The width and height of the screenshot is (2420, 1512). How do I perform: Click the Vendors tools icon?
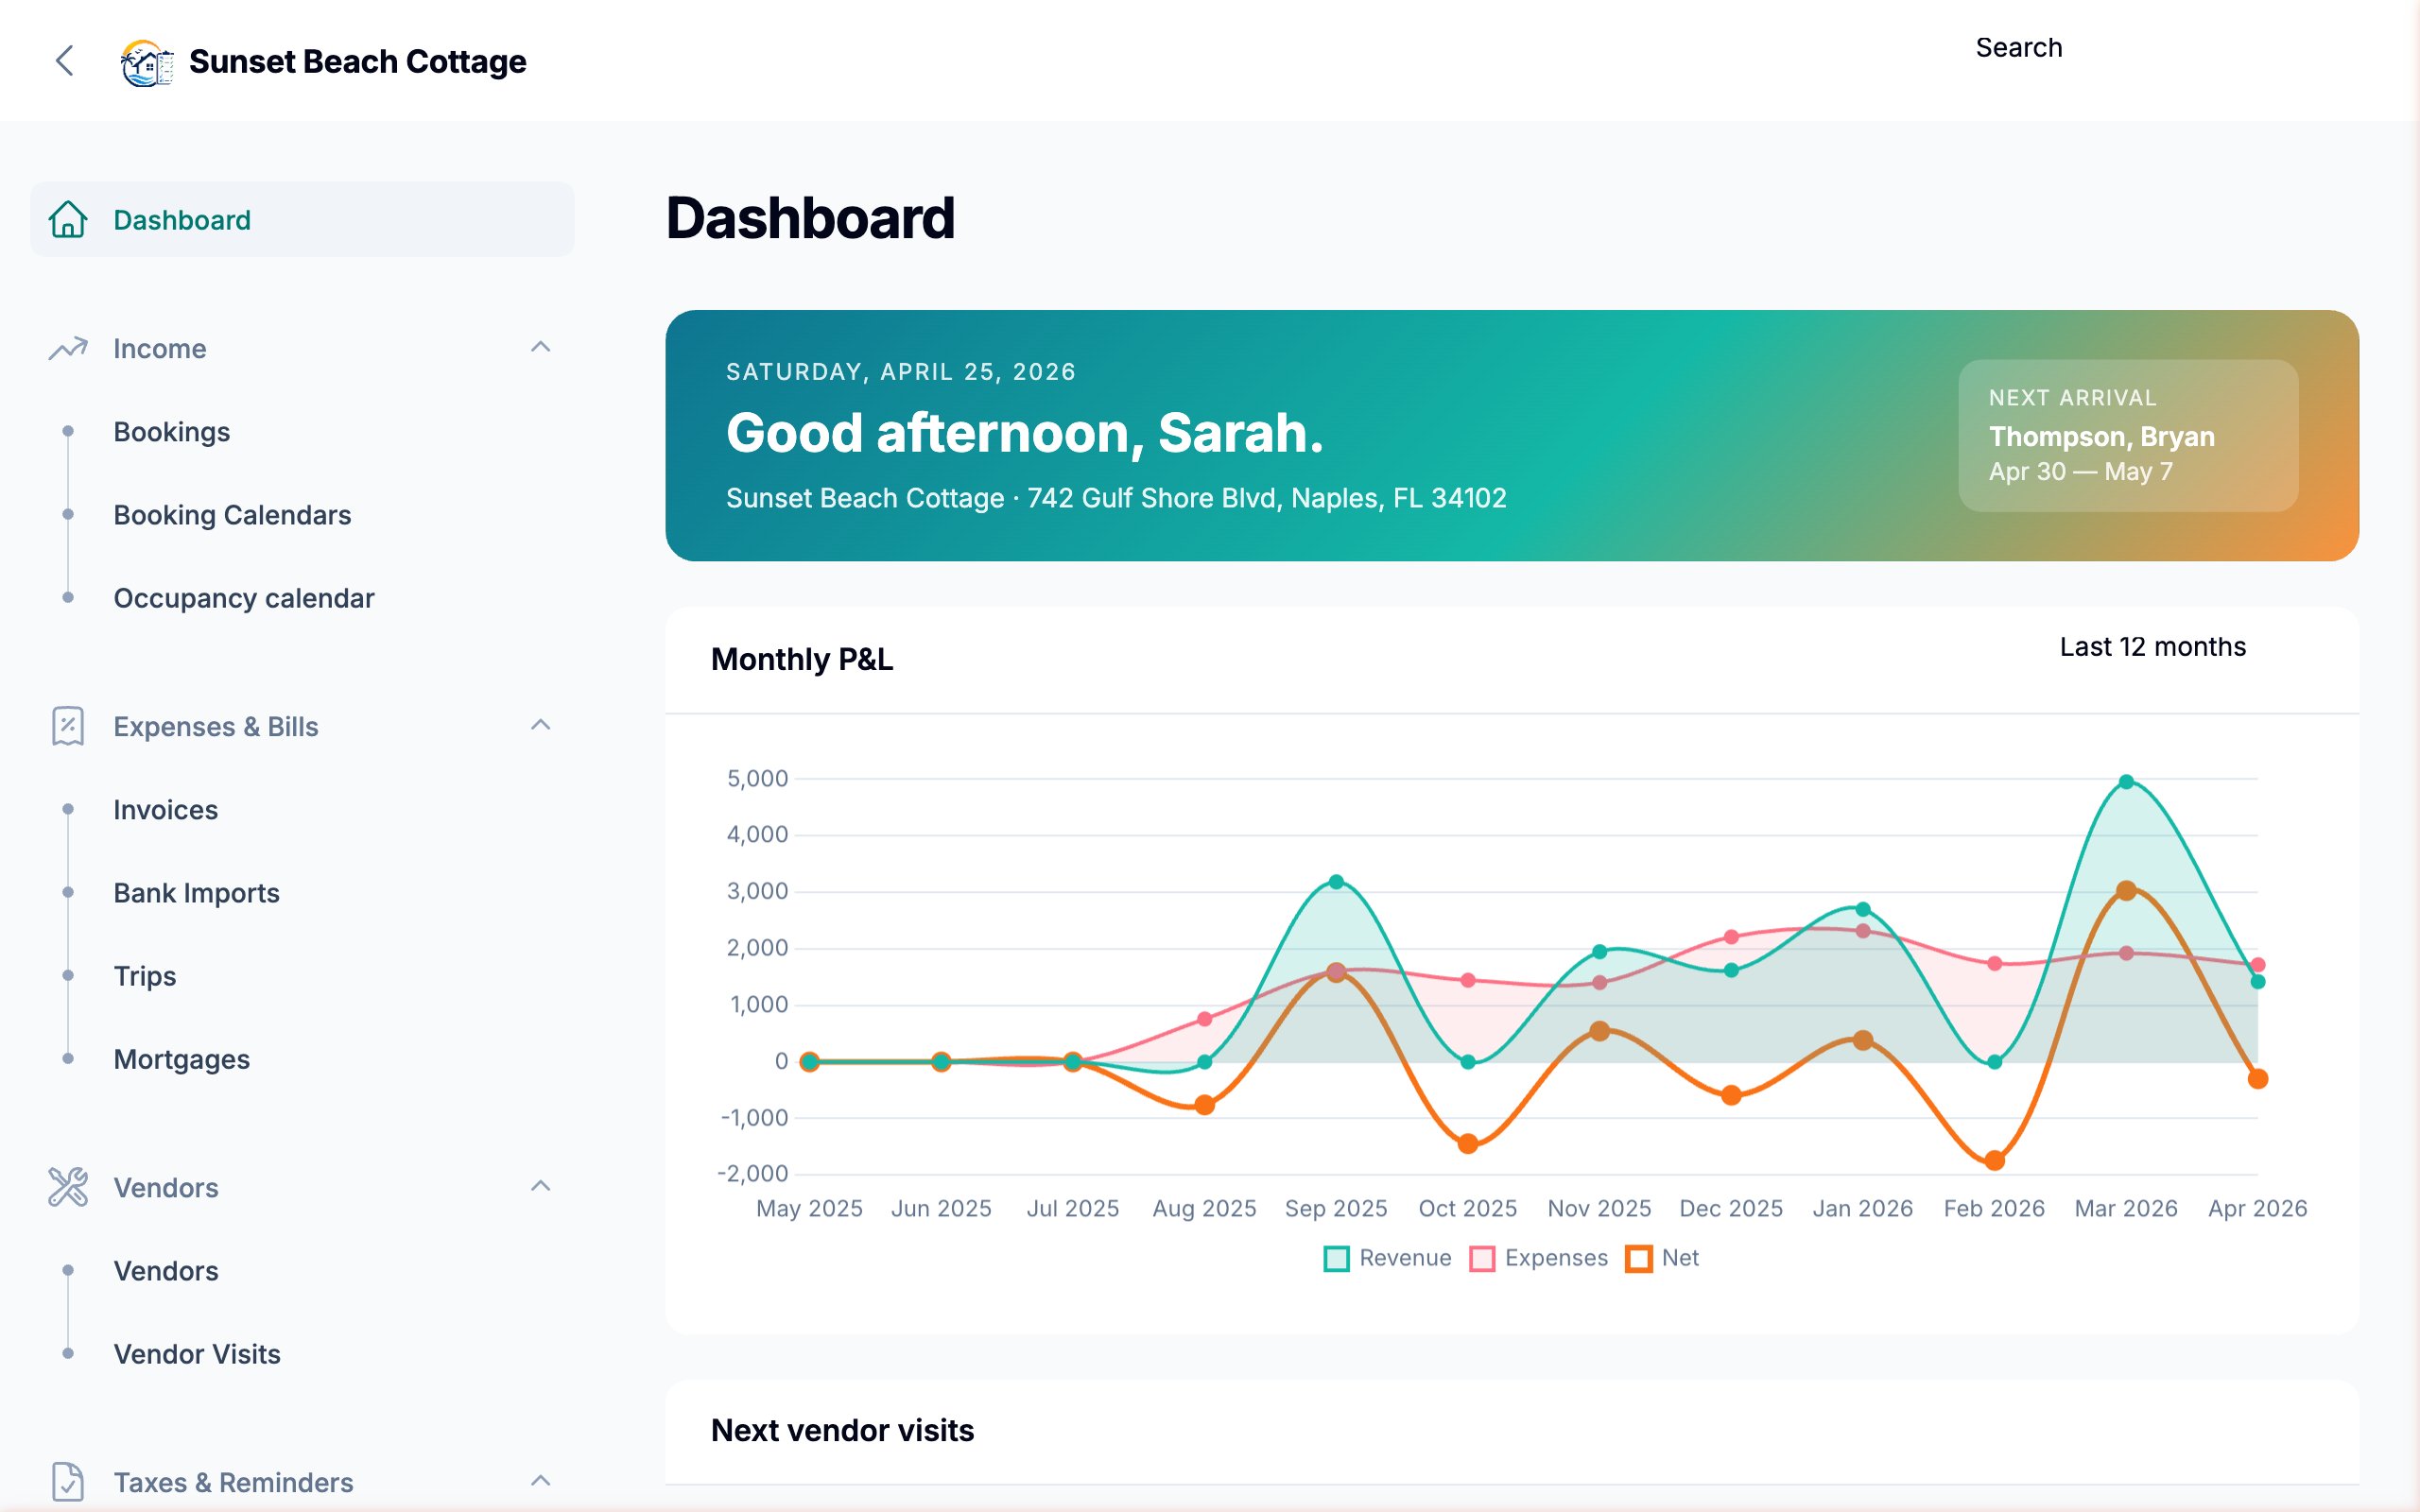tap(67, 1188)
